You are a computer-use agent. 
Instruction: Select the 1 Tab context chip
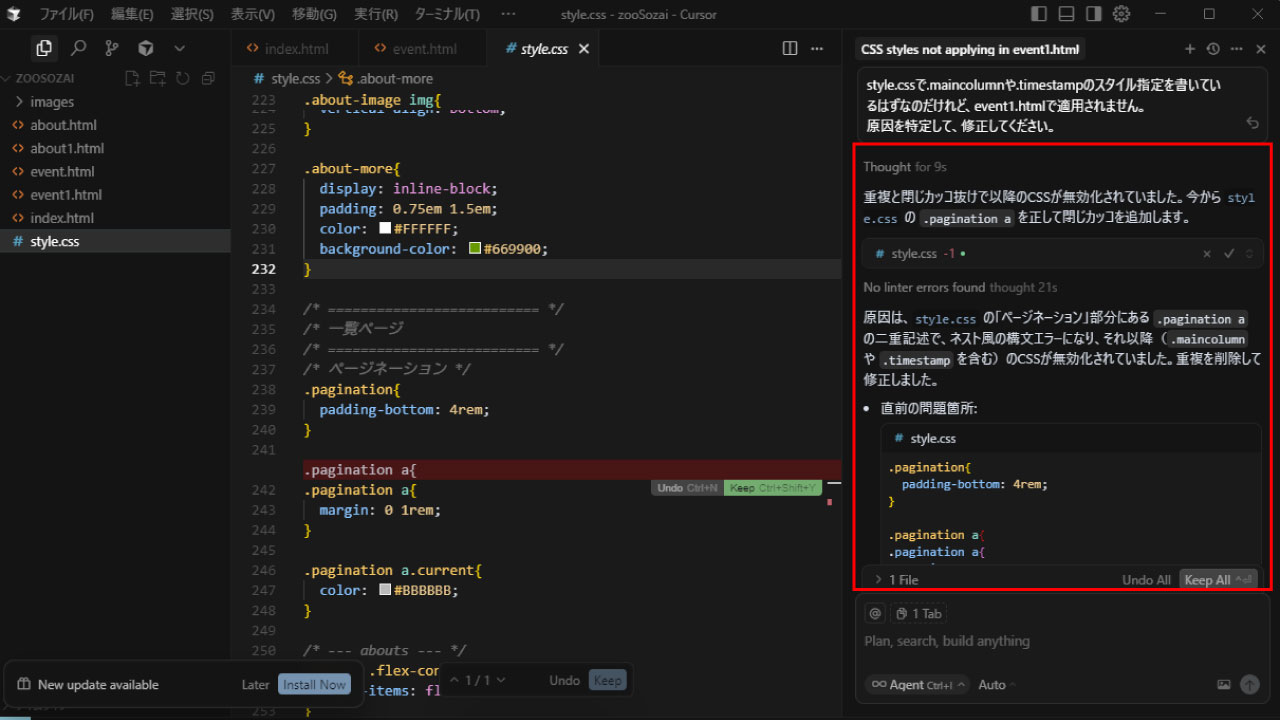918,613
